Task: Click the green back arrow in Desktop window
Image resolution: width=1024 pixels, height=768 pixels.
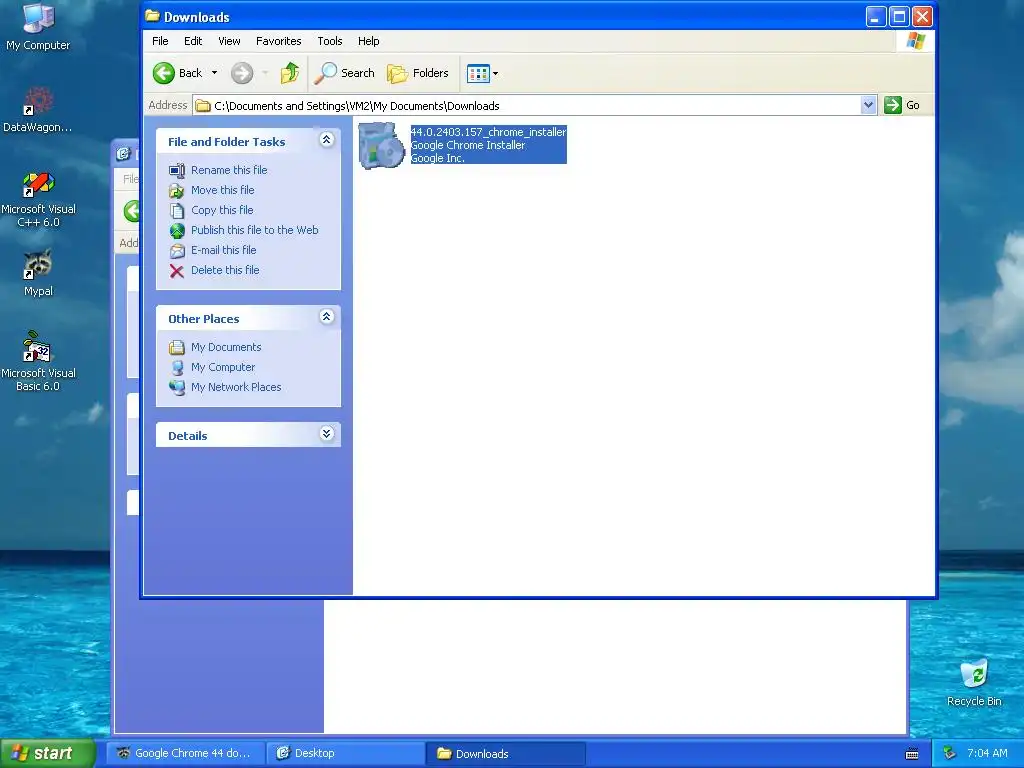Action: [132, 211]
